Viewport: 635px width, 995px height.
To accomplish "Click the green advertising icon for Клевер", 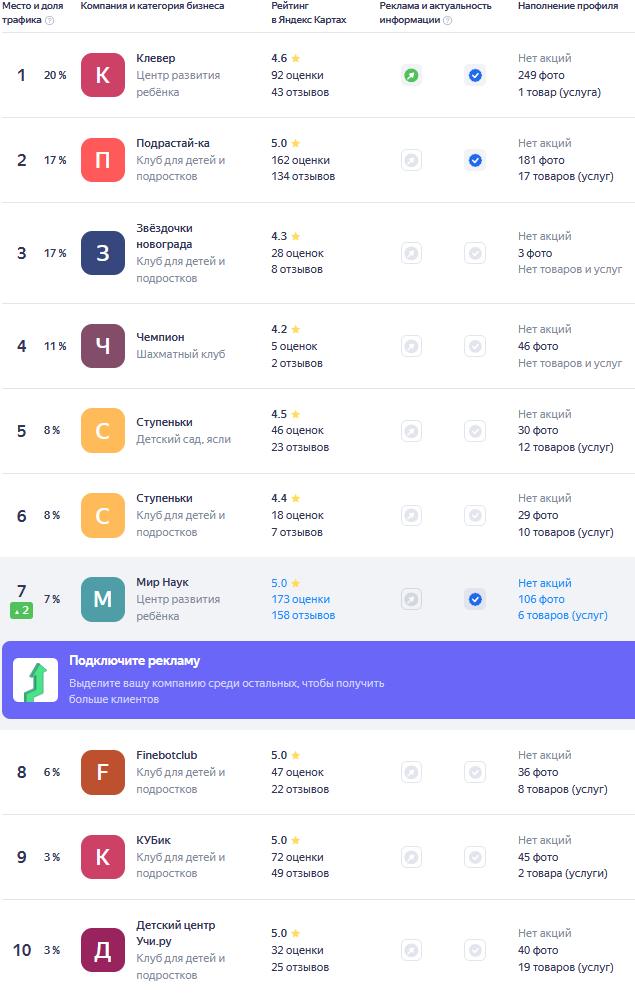I will (411, 75).
